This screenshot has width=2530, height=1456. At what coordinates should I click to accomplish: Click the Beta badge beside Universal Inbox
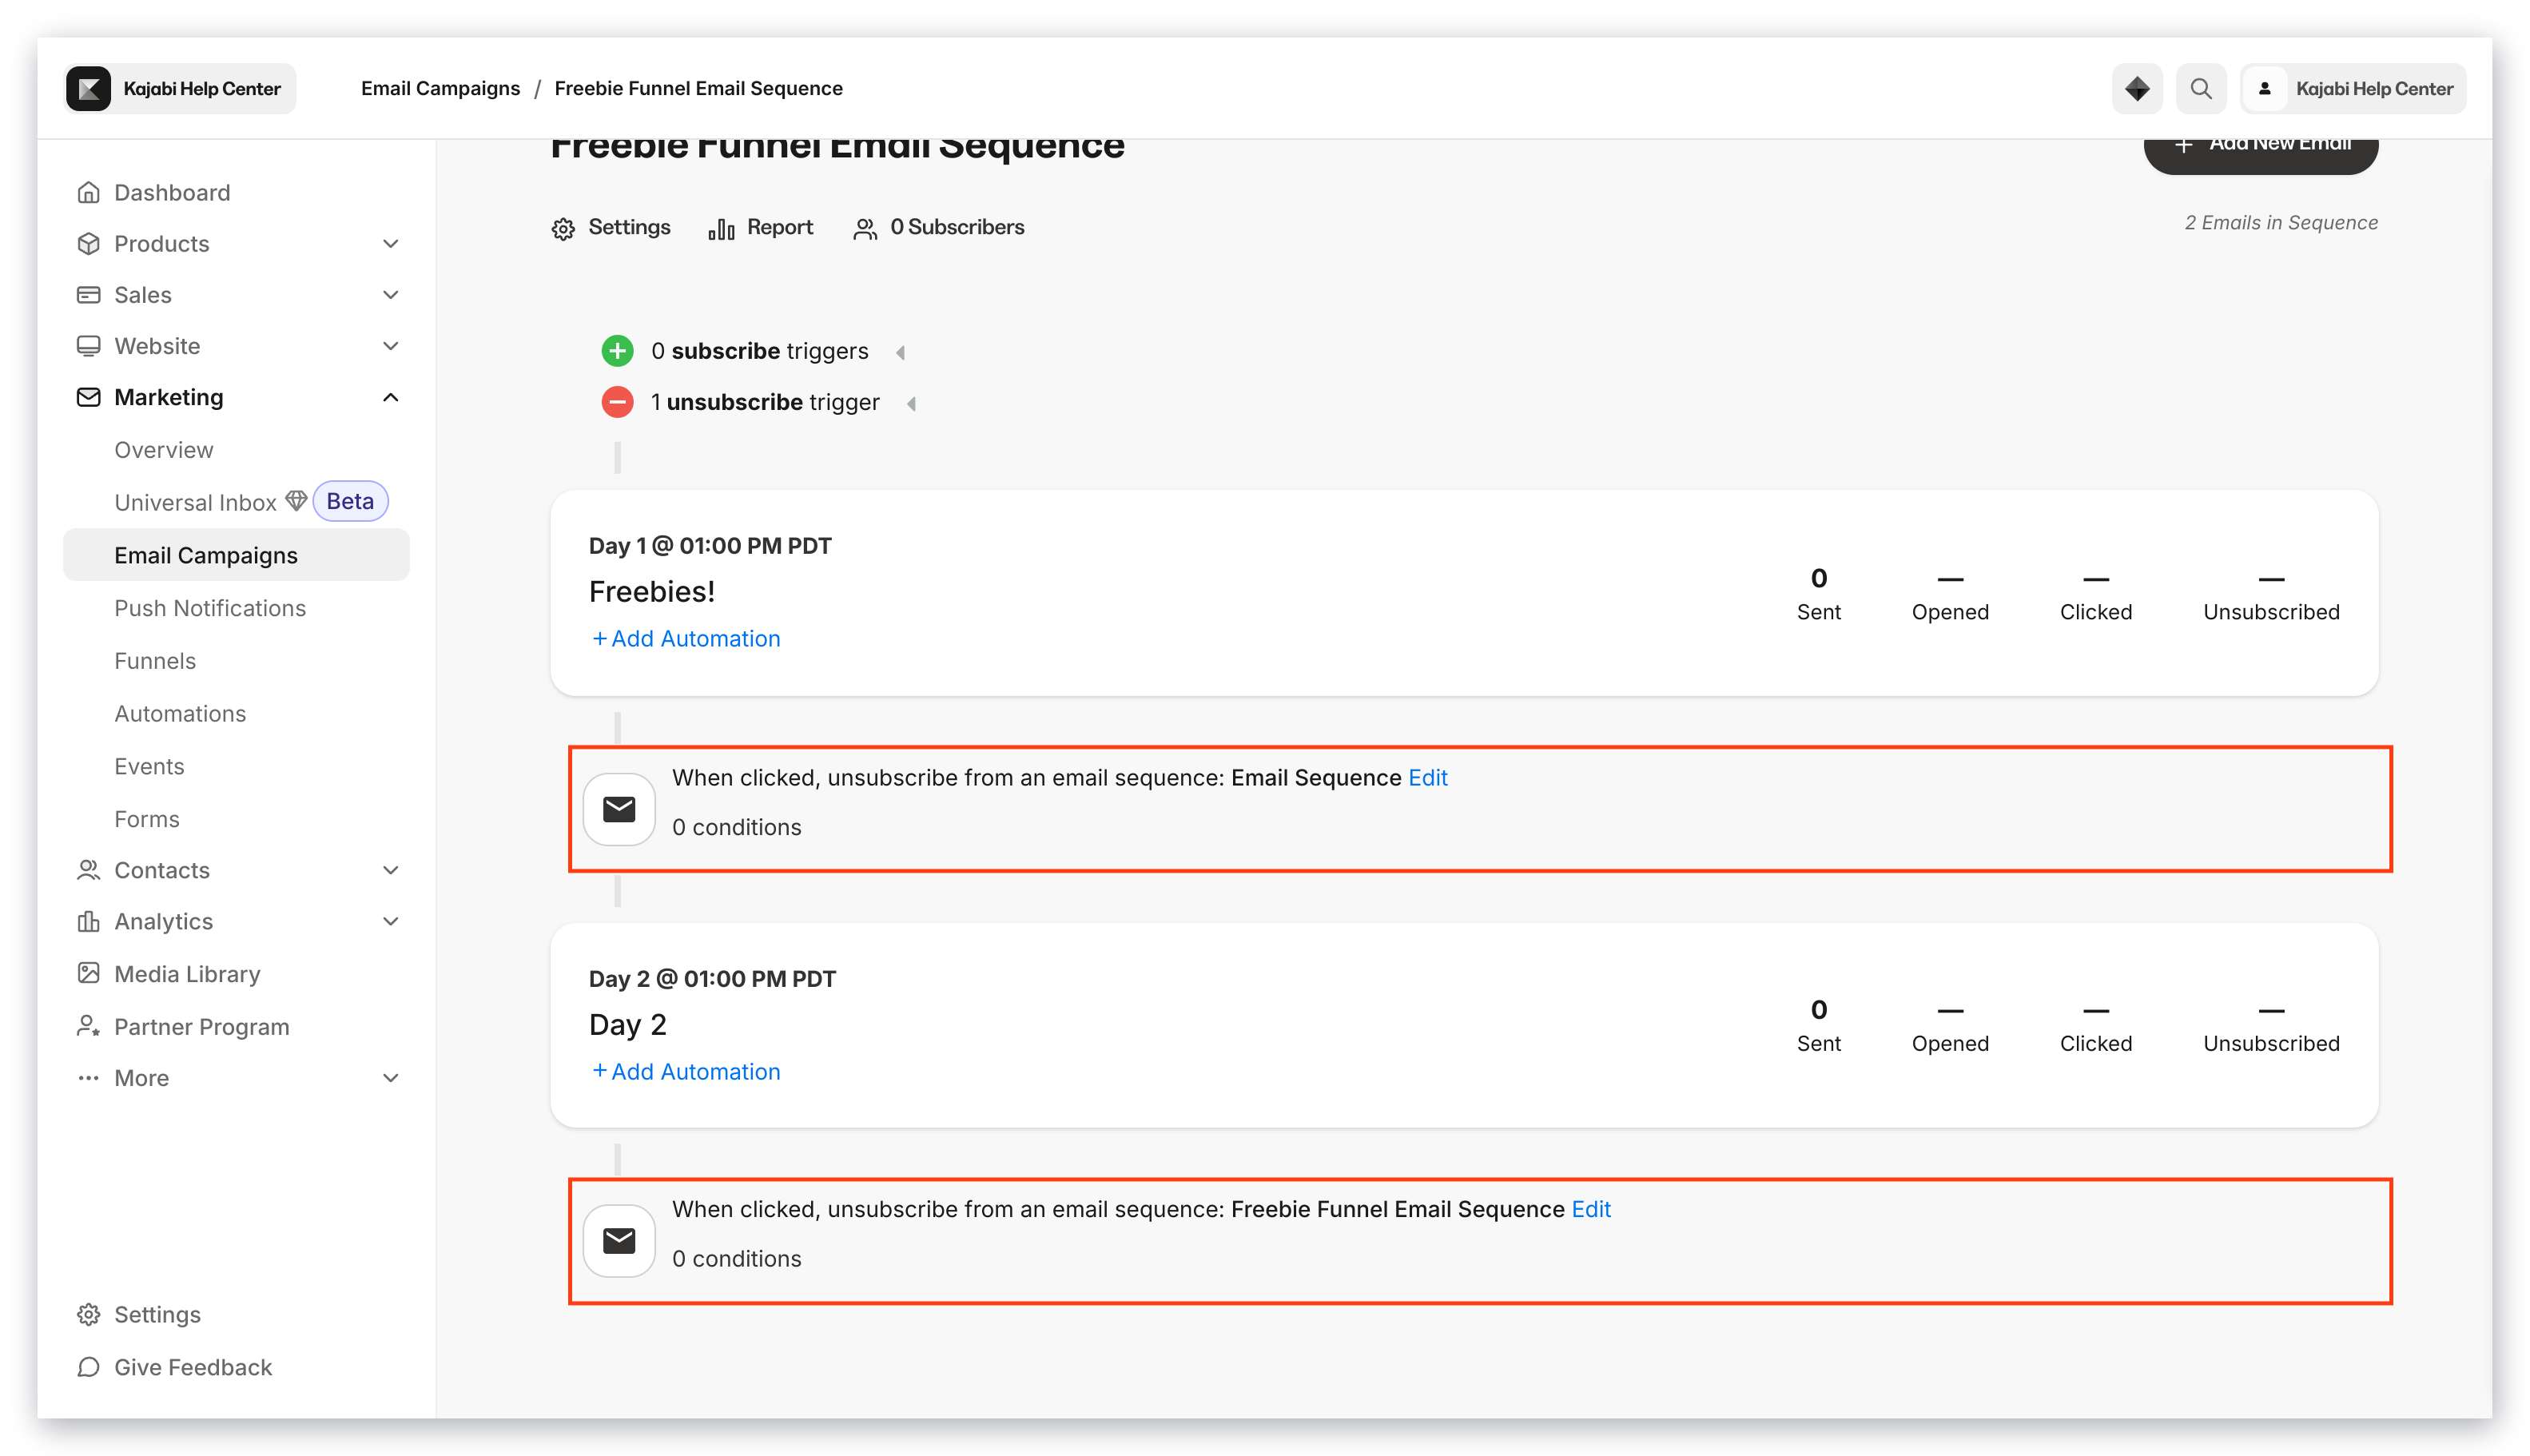tap(350, 501)
